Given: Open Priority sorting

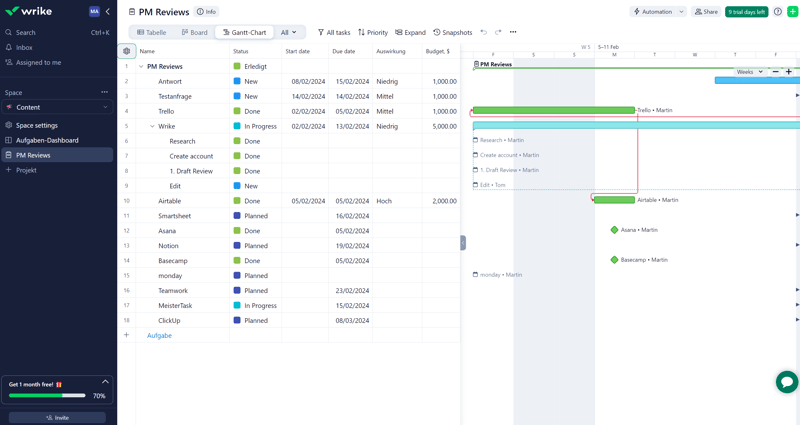Looking at the screenshot, I should click(x=372, y=32).
